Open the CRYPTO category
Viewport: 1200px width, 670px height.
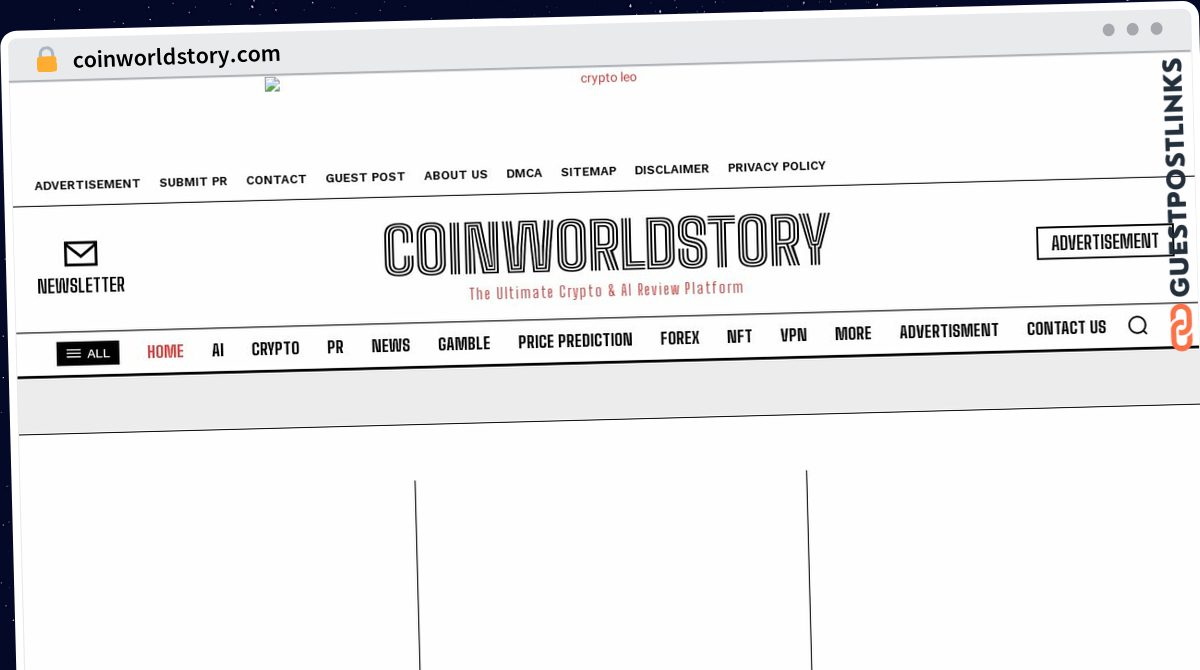275,348
